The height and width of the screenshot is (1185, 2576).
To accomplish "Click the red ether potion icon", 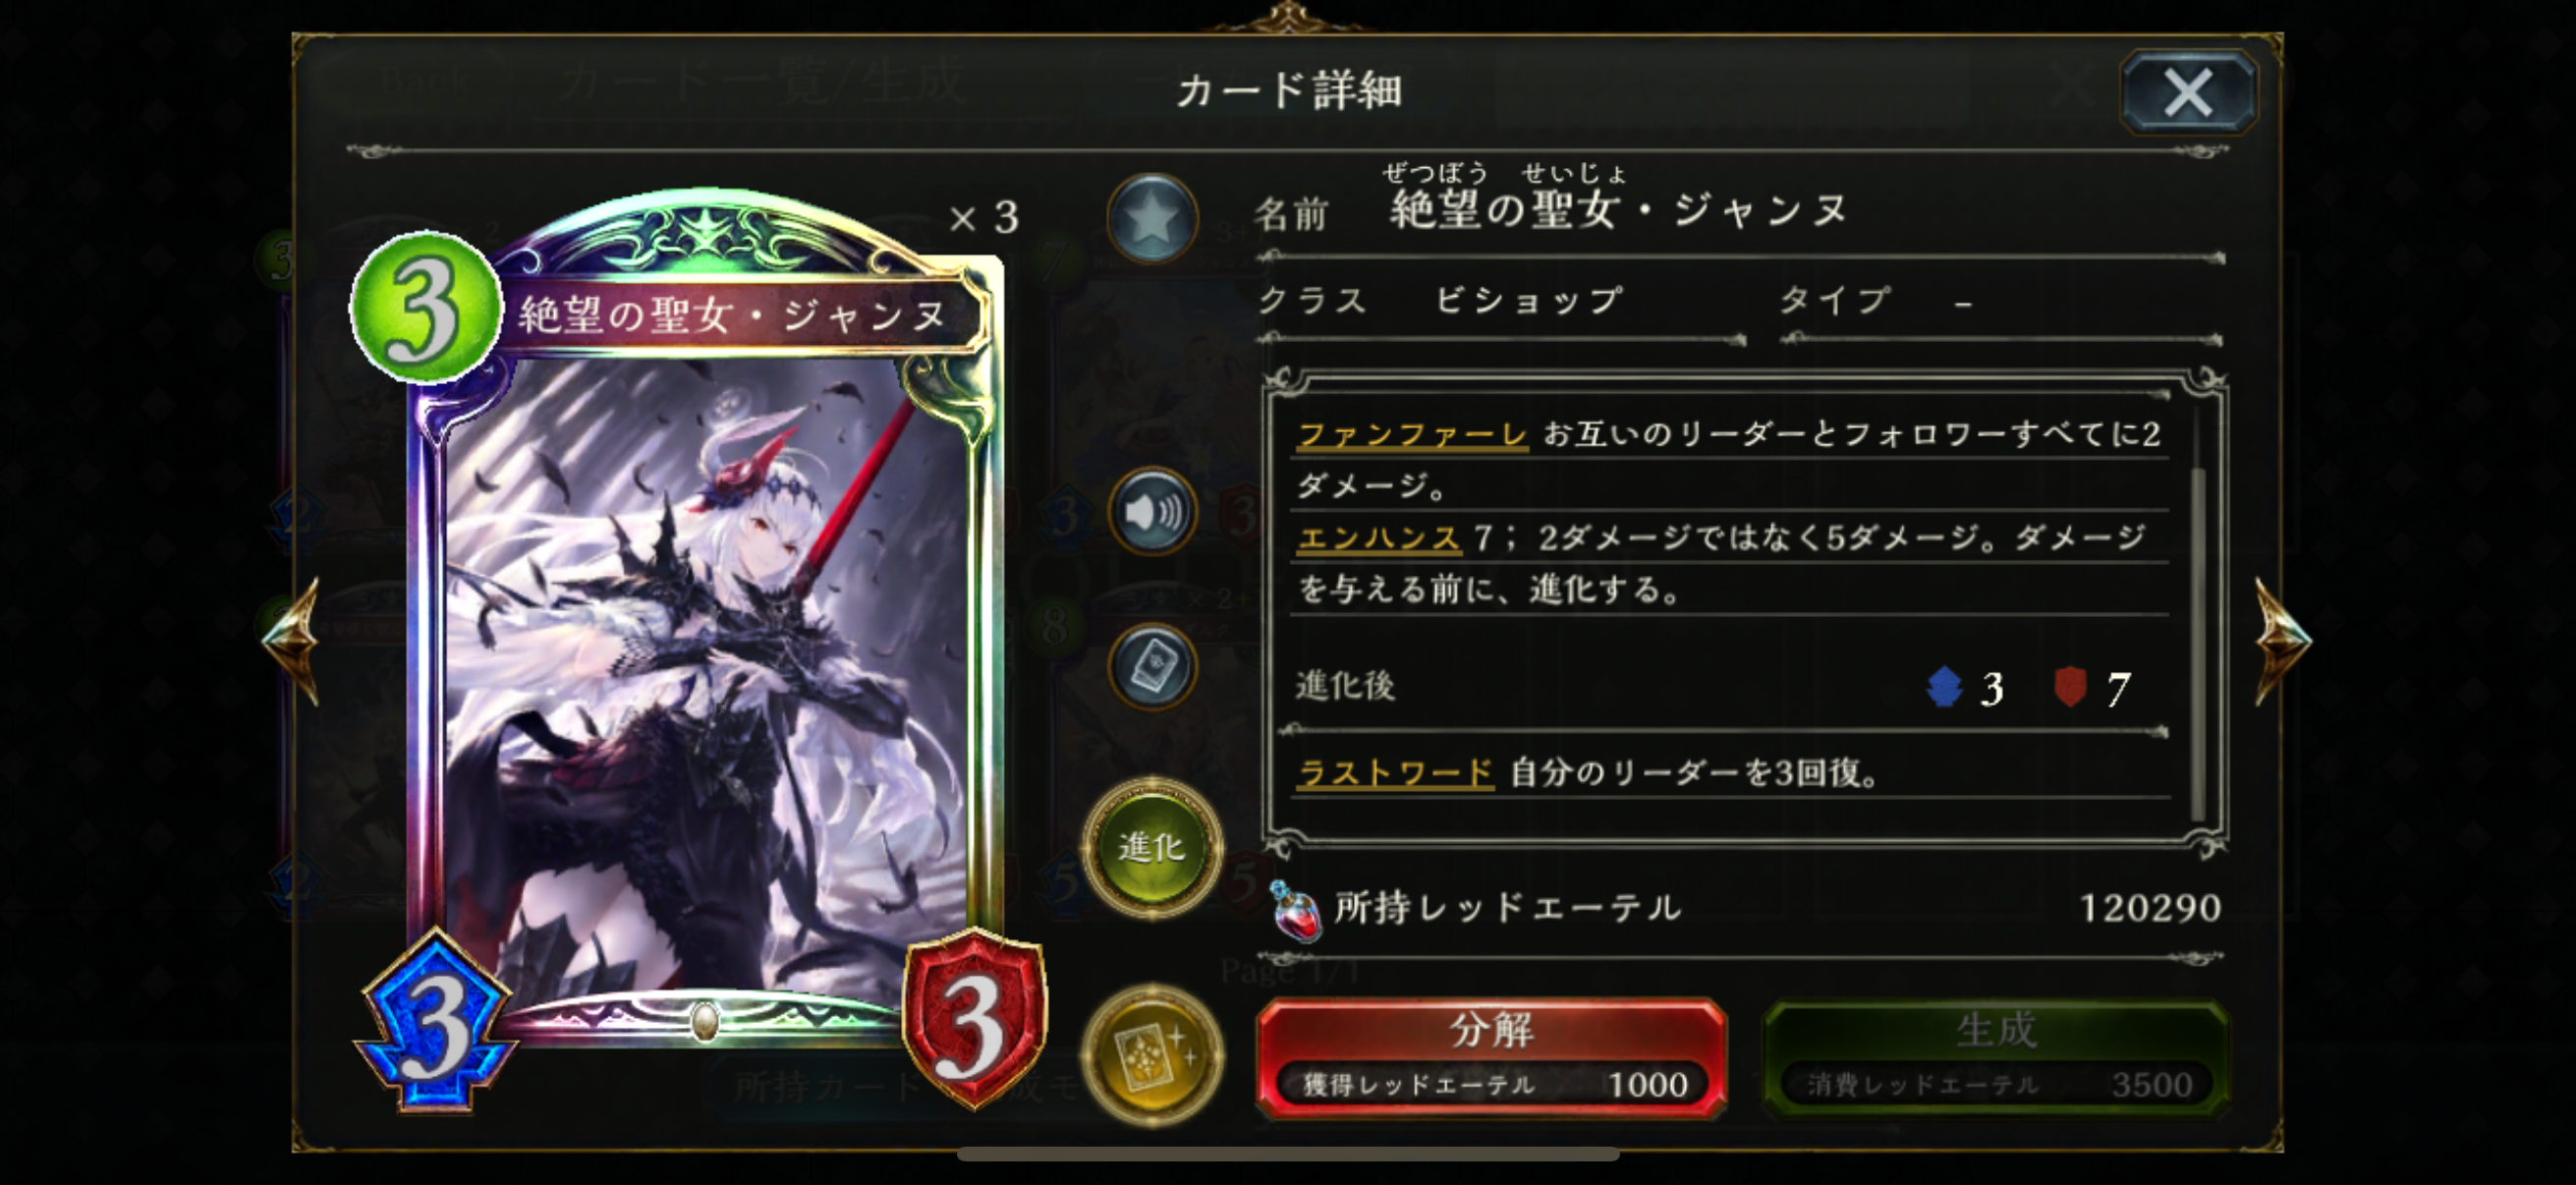I will [x=1294, y=911].
